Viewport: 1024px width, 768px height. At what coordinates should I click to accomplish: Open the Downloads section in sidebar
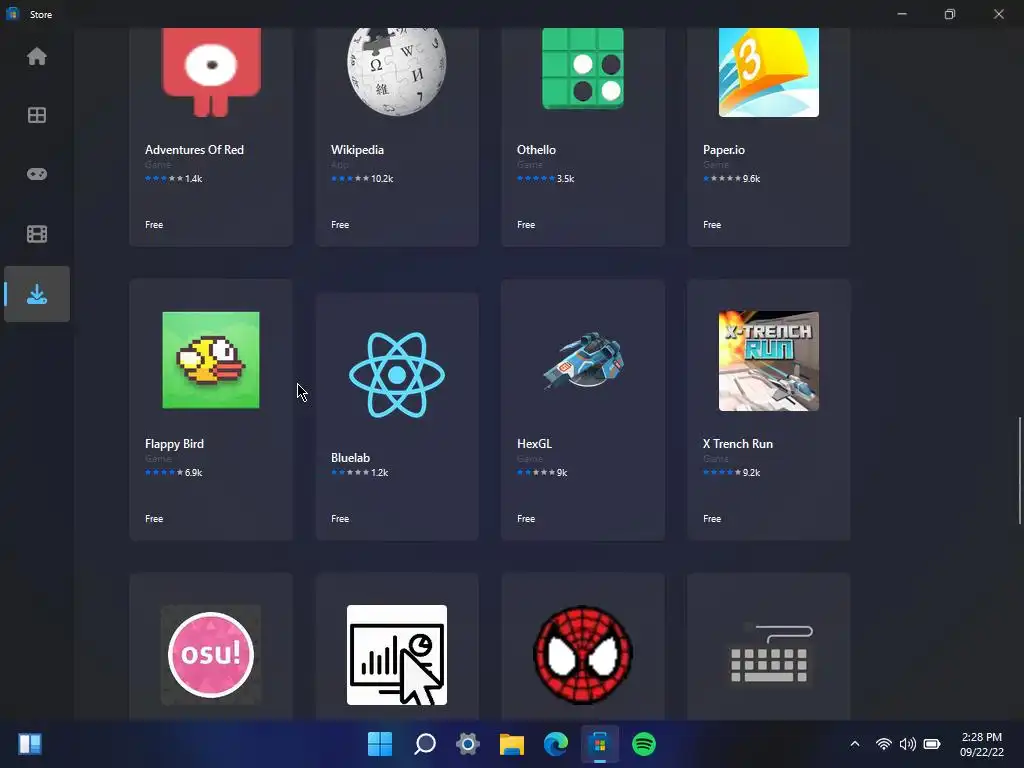37,294
